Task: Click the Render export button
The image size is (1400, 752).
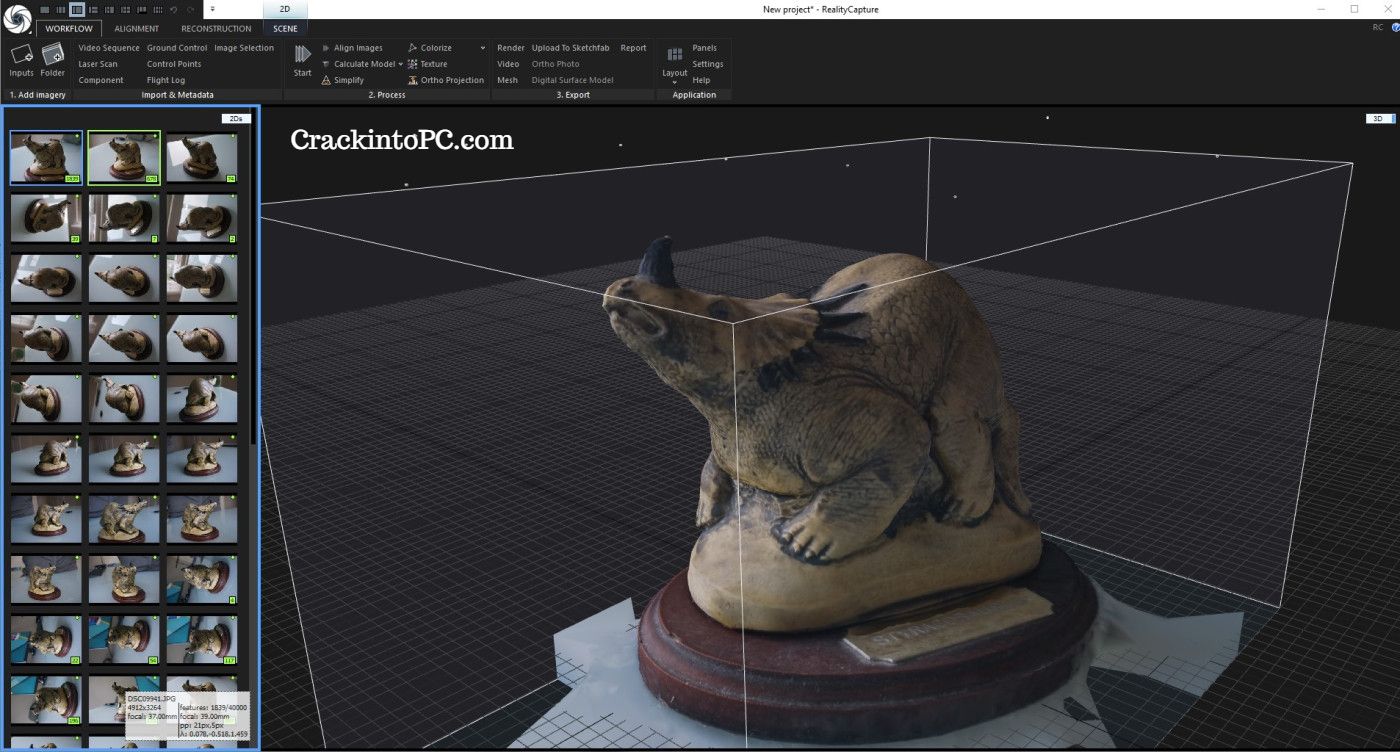Action: [511, 48]
